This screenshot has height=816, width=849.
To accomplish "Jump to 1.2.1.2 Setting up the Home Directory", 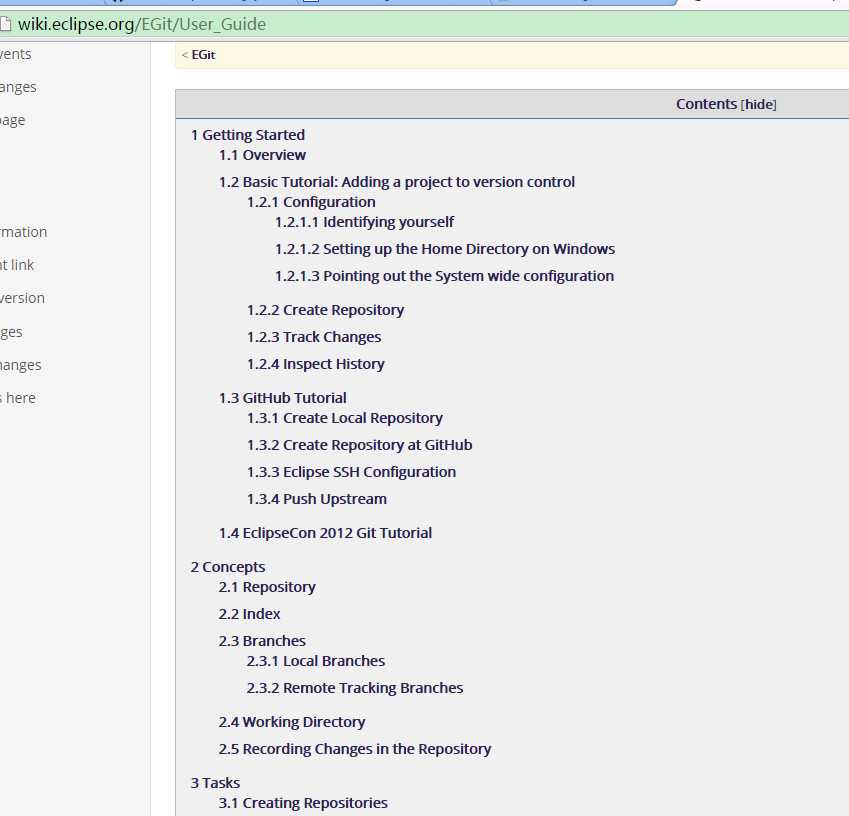I will [x=445, y=249].
